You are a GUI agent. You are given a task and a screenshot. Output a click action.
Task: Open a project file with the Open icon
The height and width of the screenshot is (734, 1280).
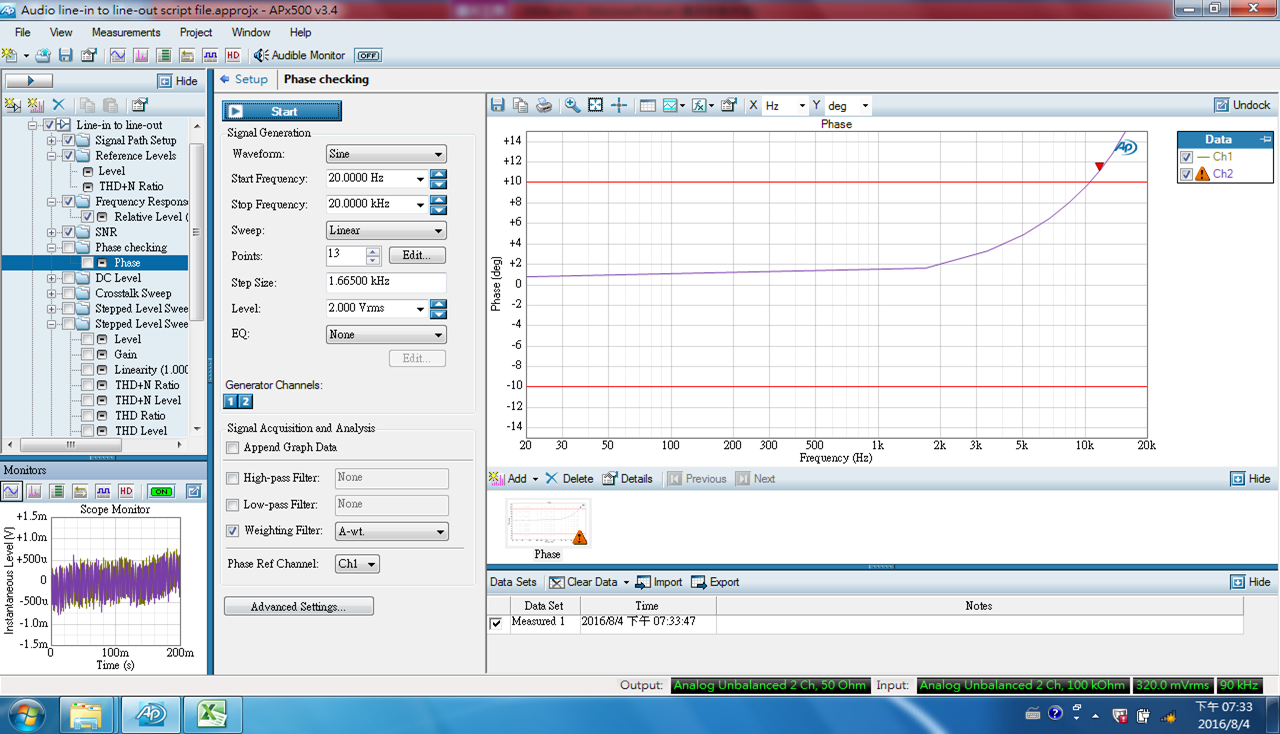[42, 56]
